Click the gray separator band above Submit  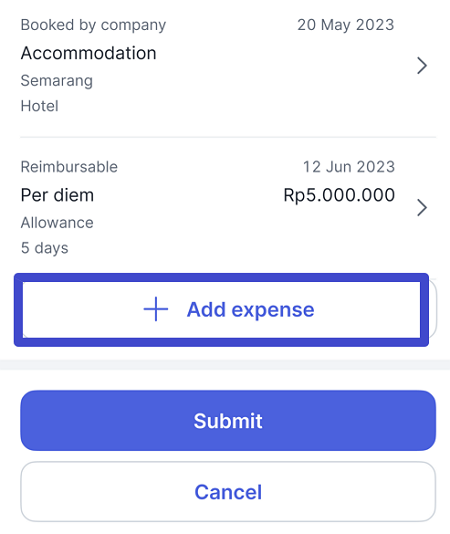[x=225, y=365]
